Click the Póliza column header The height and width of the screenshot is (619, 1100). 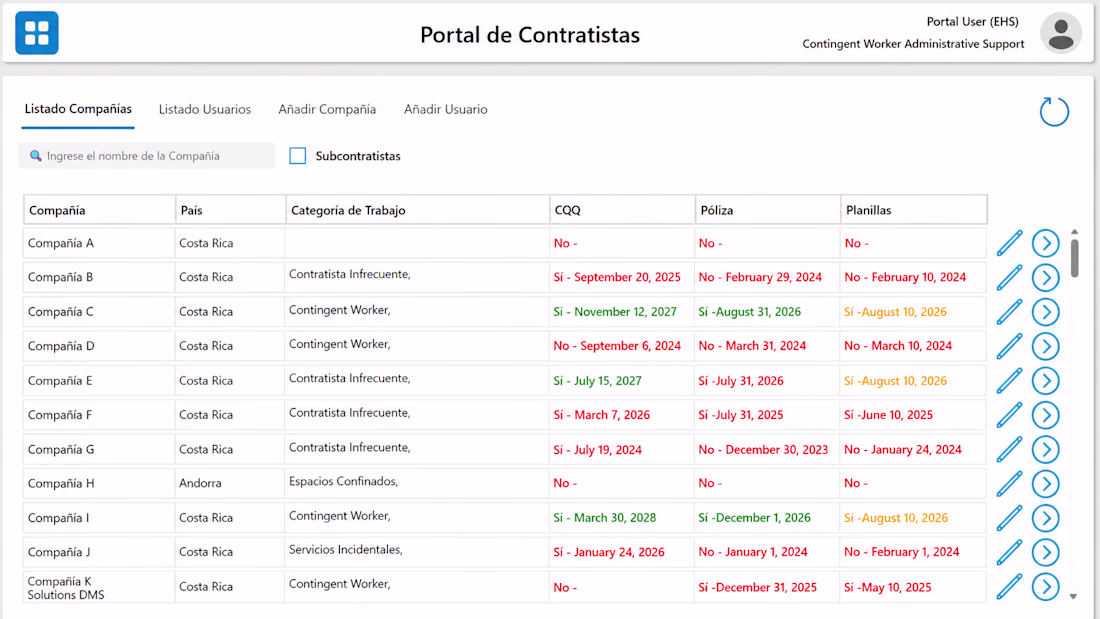tap(768, 210)
